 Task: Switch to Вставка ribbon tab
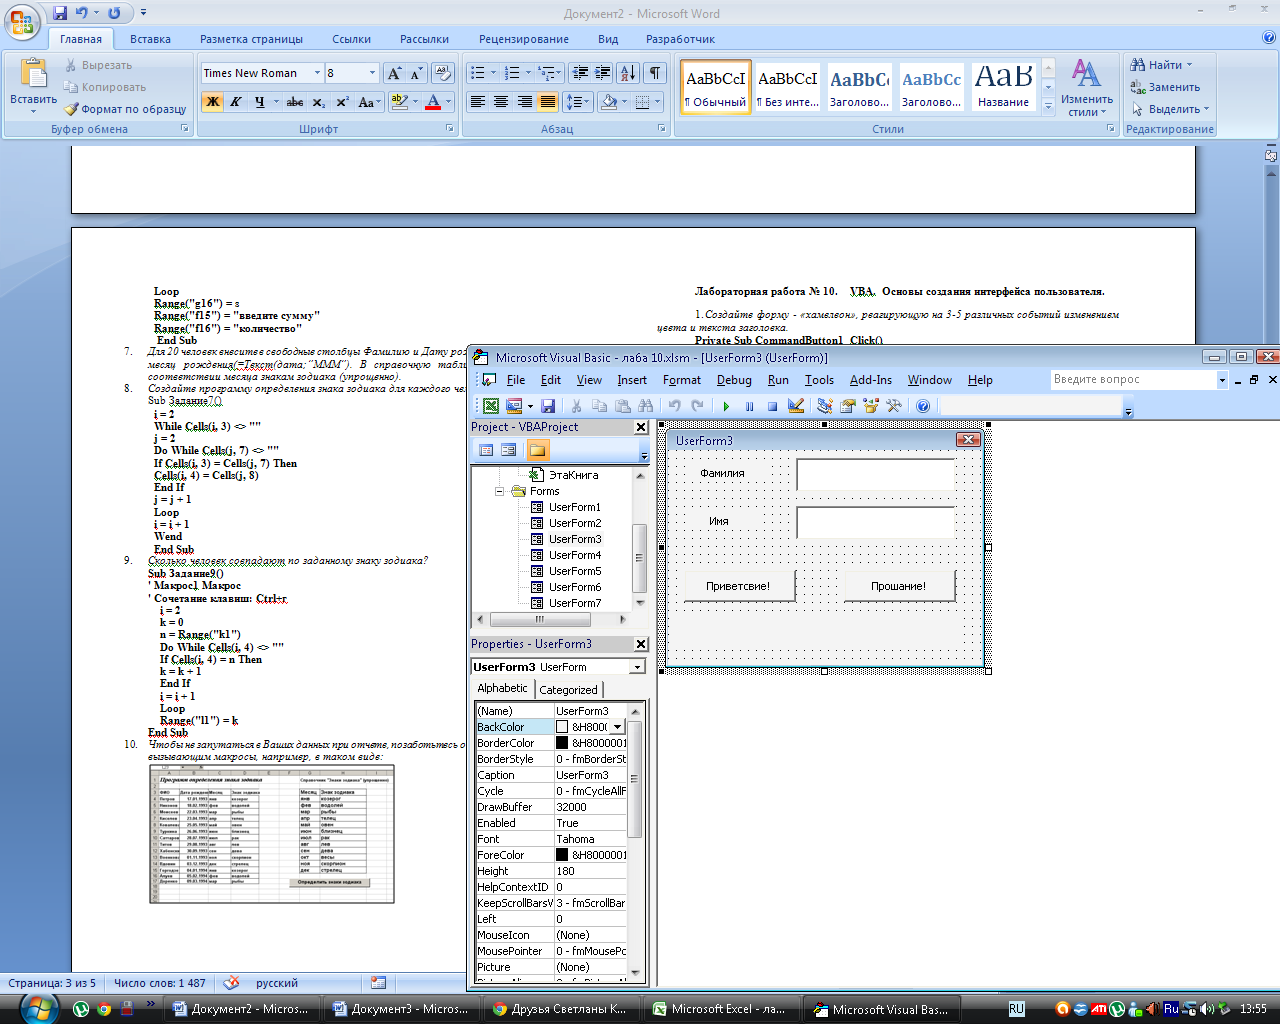150,39
